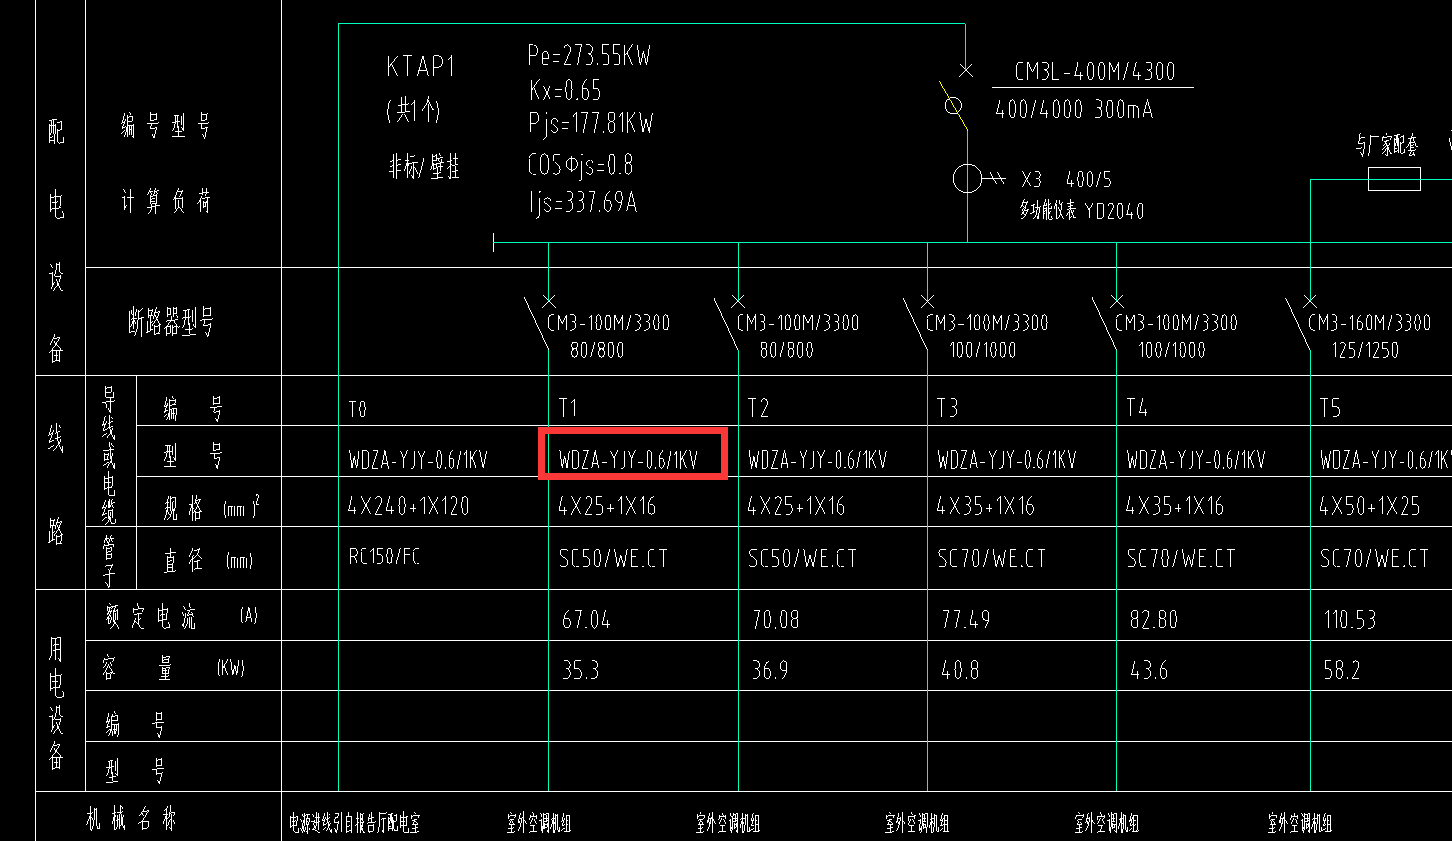Click the 多功能仪表 YD2040 meter label

[1081, 211]
